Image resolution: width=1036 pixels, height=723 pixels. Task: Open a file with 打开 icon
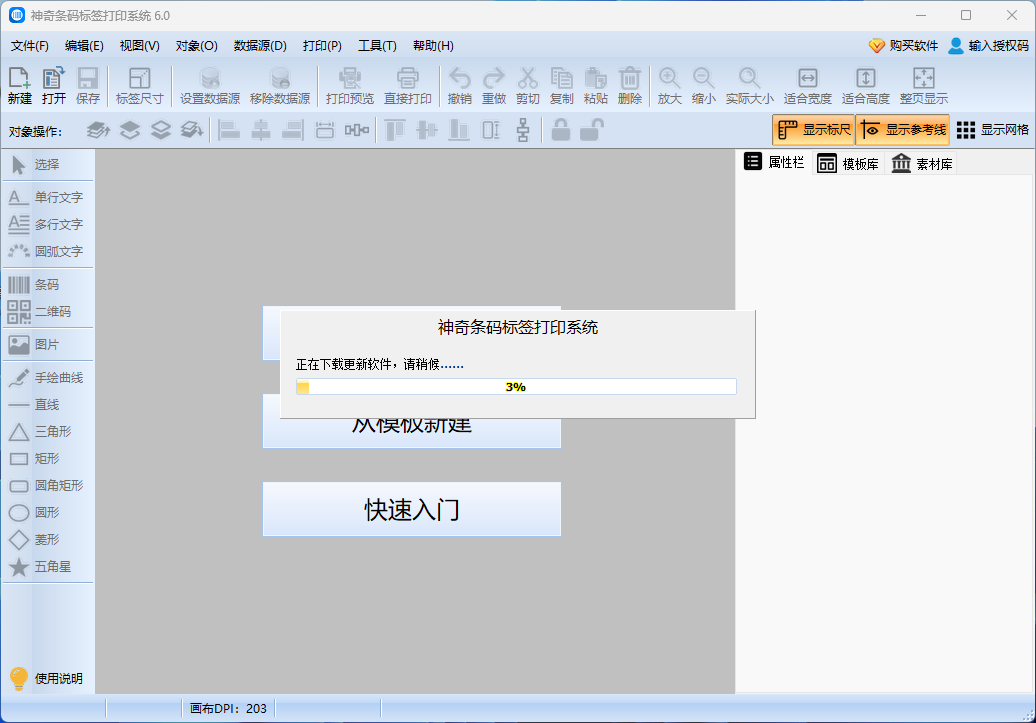[x=54, y=85]
